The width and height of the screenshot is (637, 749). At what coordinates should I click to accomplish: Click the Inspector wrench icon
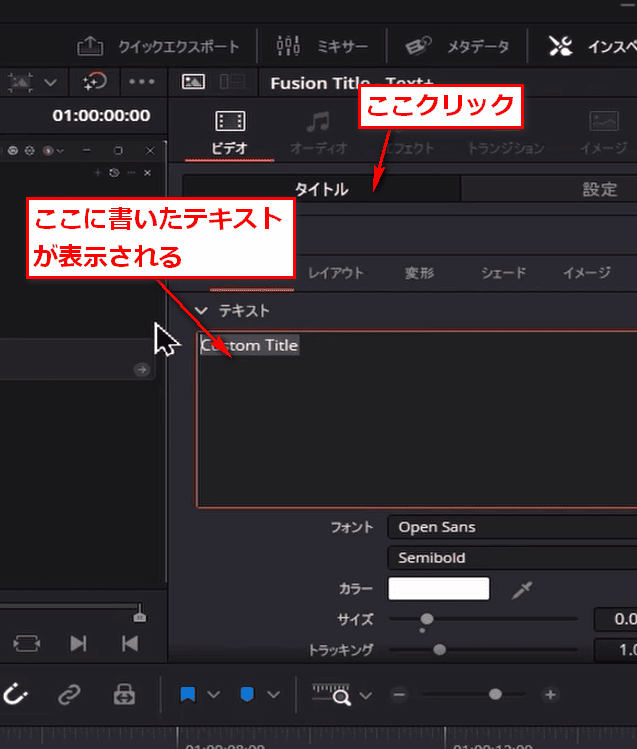point(560,46)
